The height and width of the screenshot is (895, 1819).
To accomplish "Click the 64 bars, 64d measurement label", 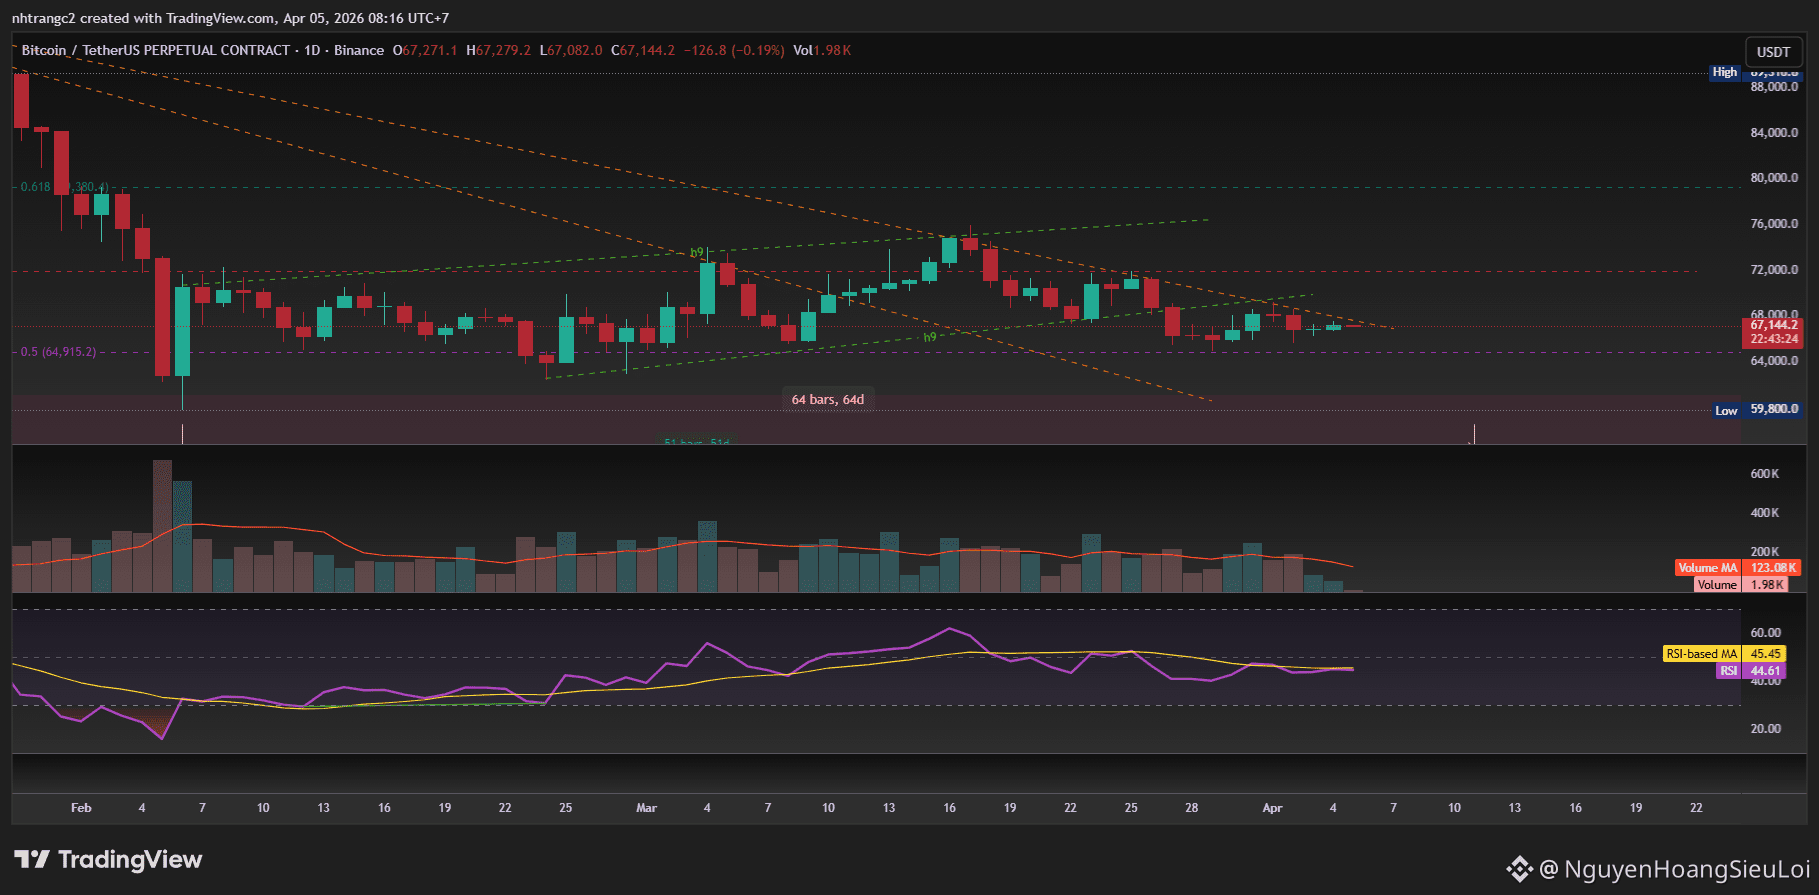I will [828, 400].
